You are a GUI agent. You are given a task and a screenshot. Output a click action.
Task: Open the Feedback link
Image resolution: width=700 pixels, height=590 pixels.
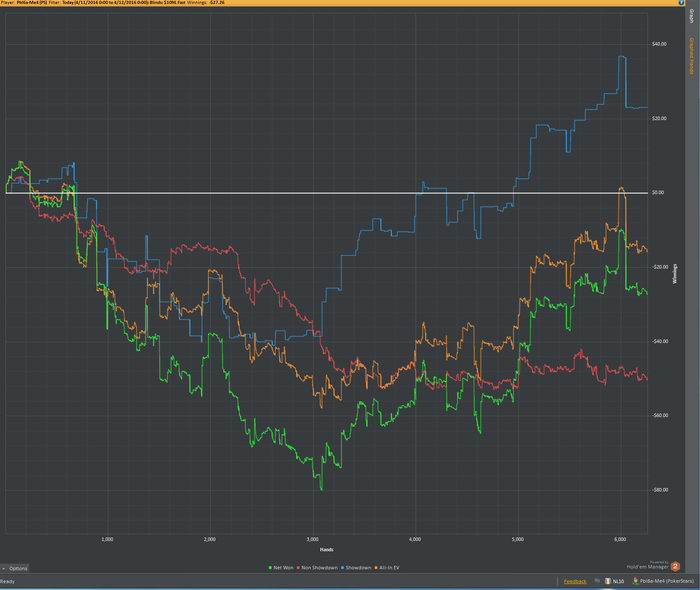coord(575,582)
